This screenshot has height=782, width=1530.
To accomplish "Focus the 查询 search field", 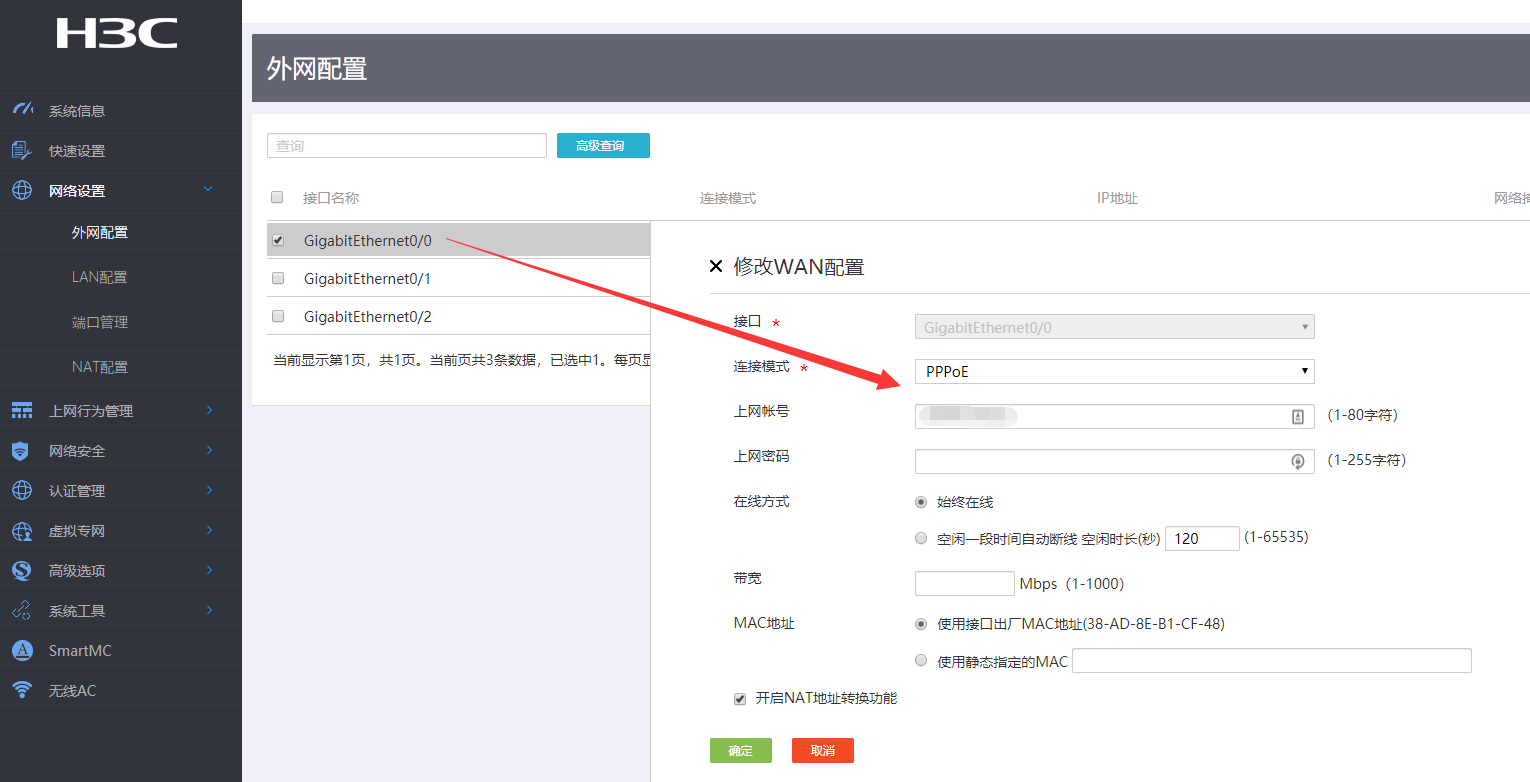I will 407,146.
